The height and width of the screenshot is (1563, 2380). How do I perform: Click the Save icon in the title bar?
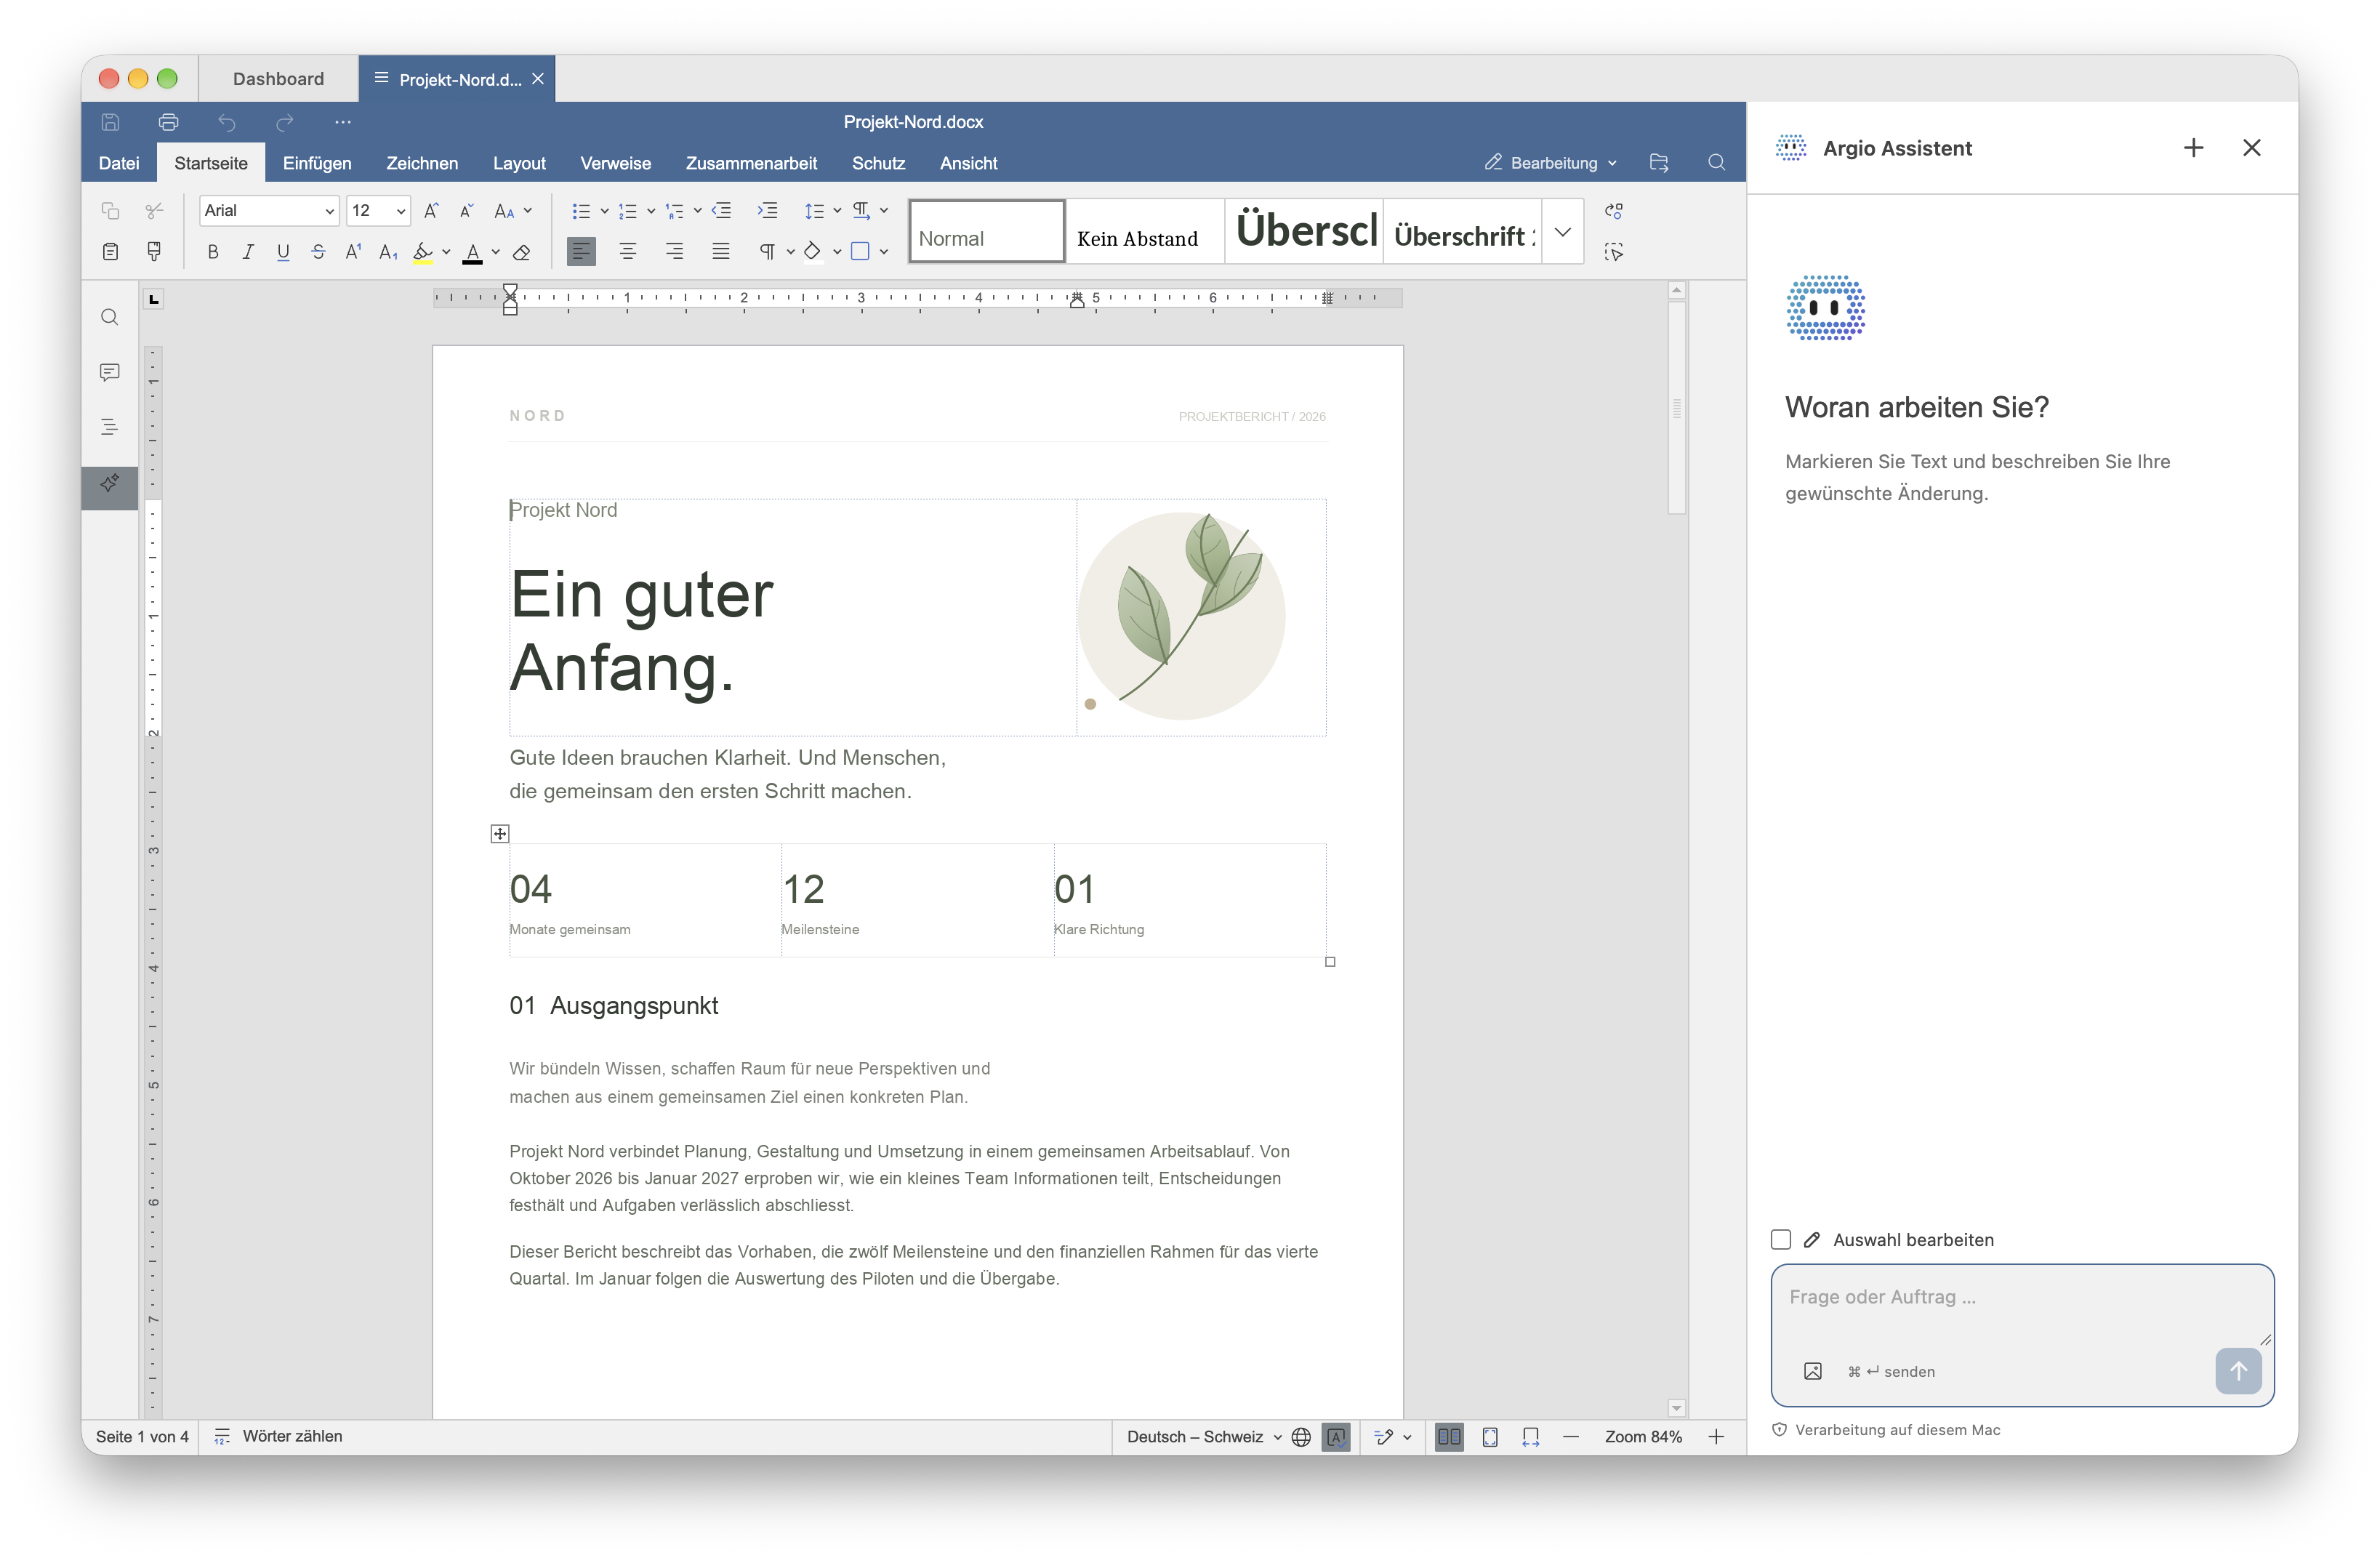click(111, 122)
